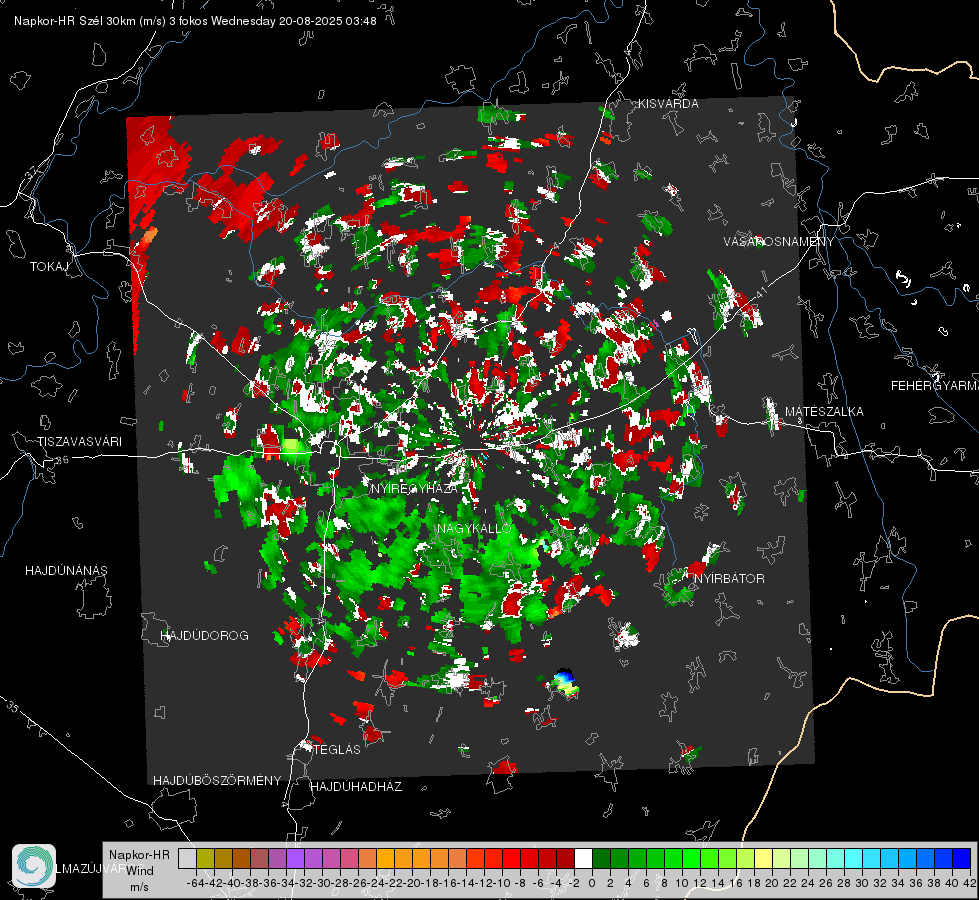Click the dark green legend swatch for 0 to 2
979x900 pixels.
601,859
